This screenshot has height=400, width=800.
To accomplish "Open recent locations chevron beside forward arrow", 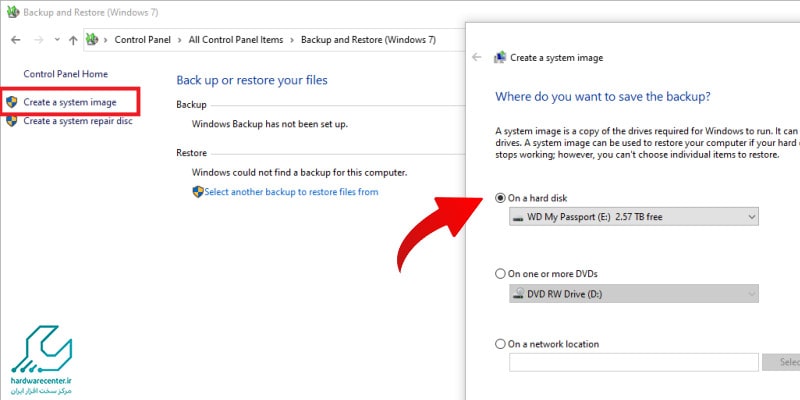I will [x=57, y=39].
